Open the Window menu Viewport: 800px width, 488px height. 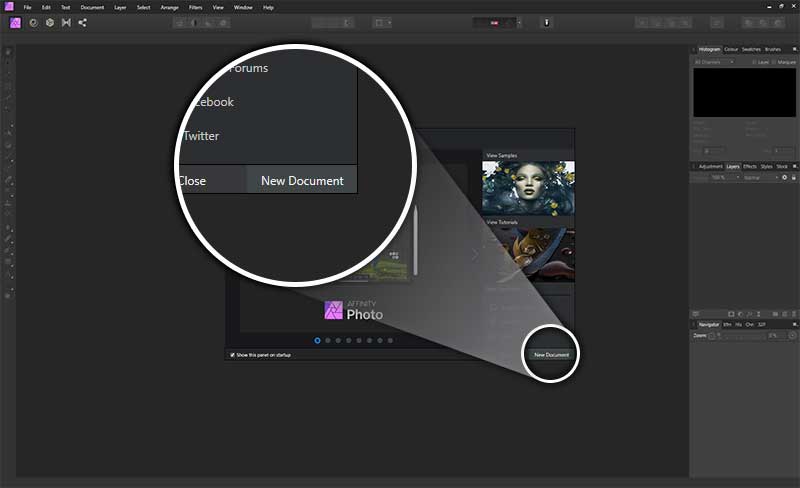(243, 8)
